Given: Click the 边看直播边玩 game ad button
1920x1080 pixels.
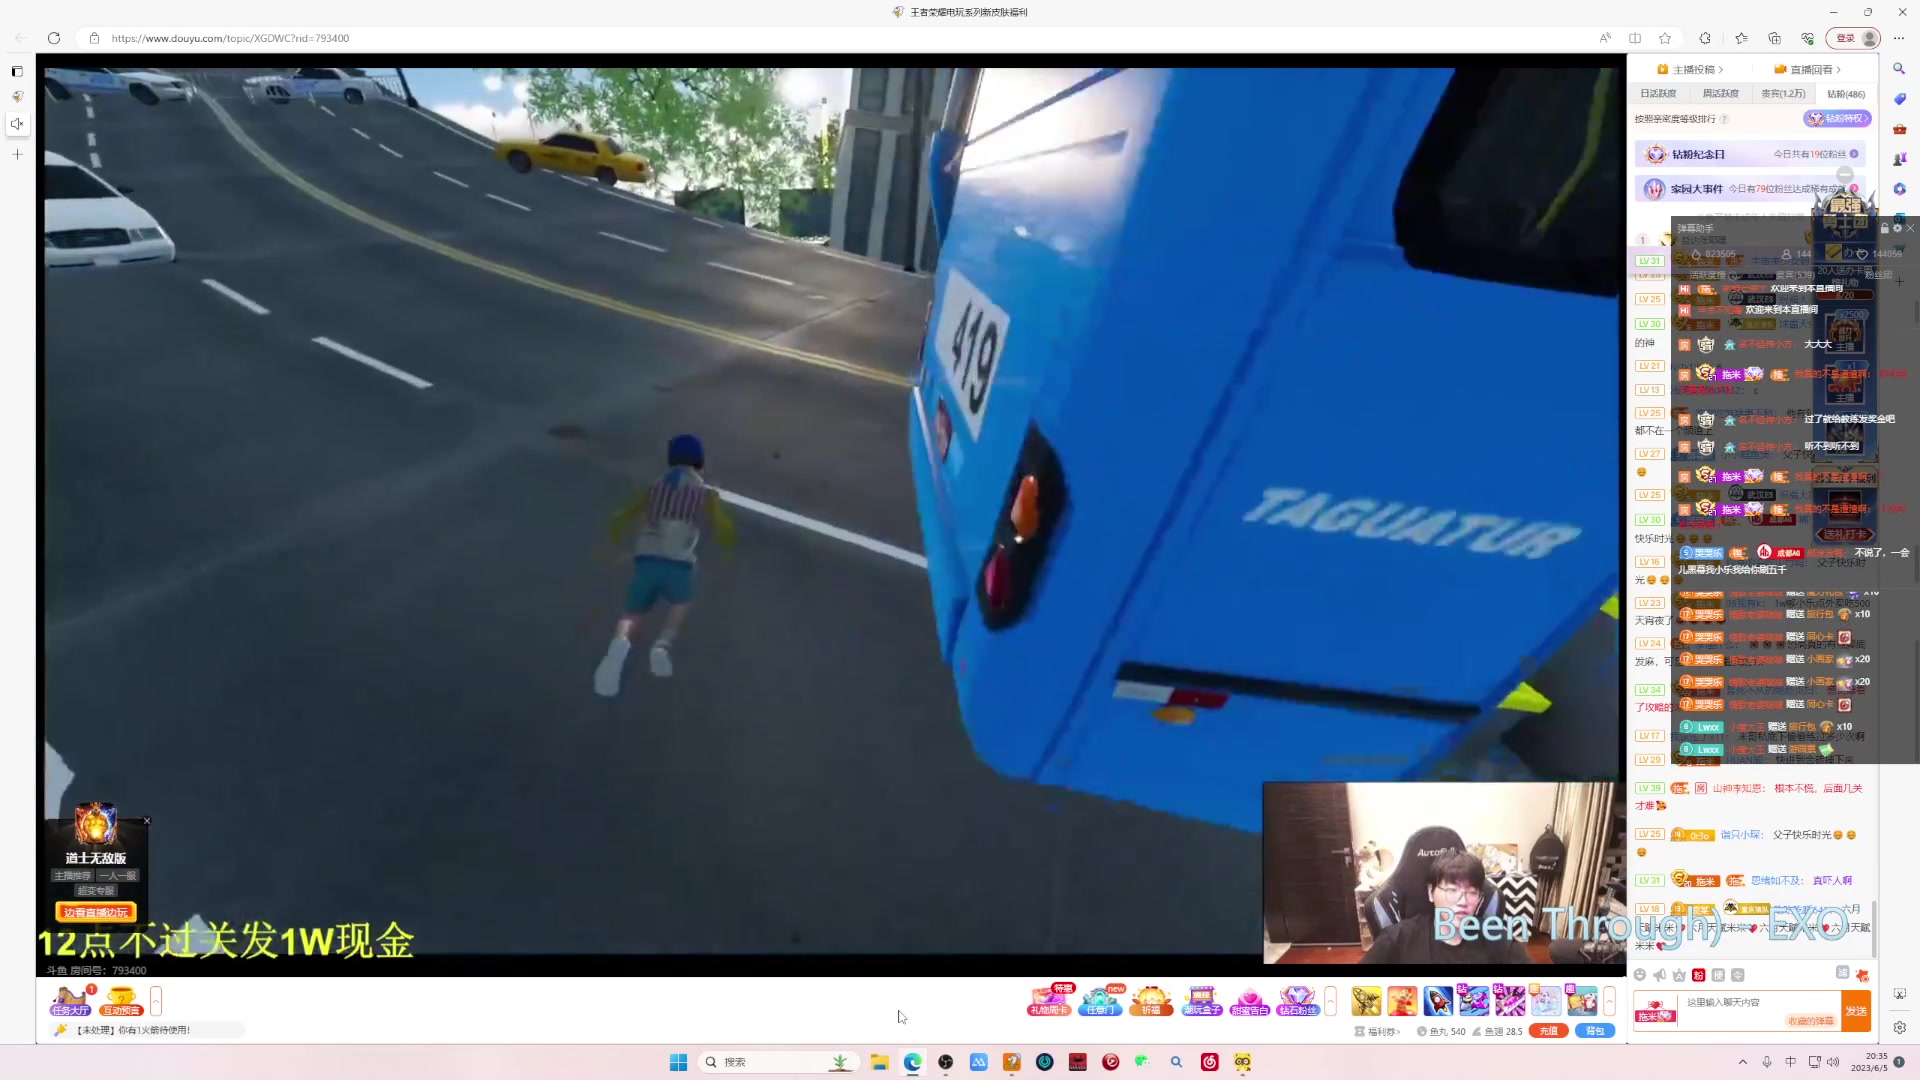Looking at the screenshot, I should 96,912.
